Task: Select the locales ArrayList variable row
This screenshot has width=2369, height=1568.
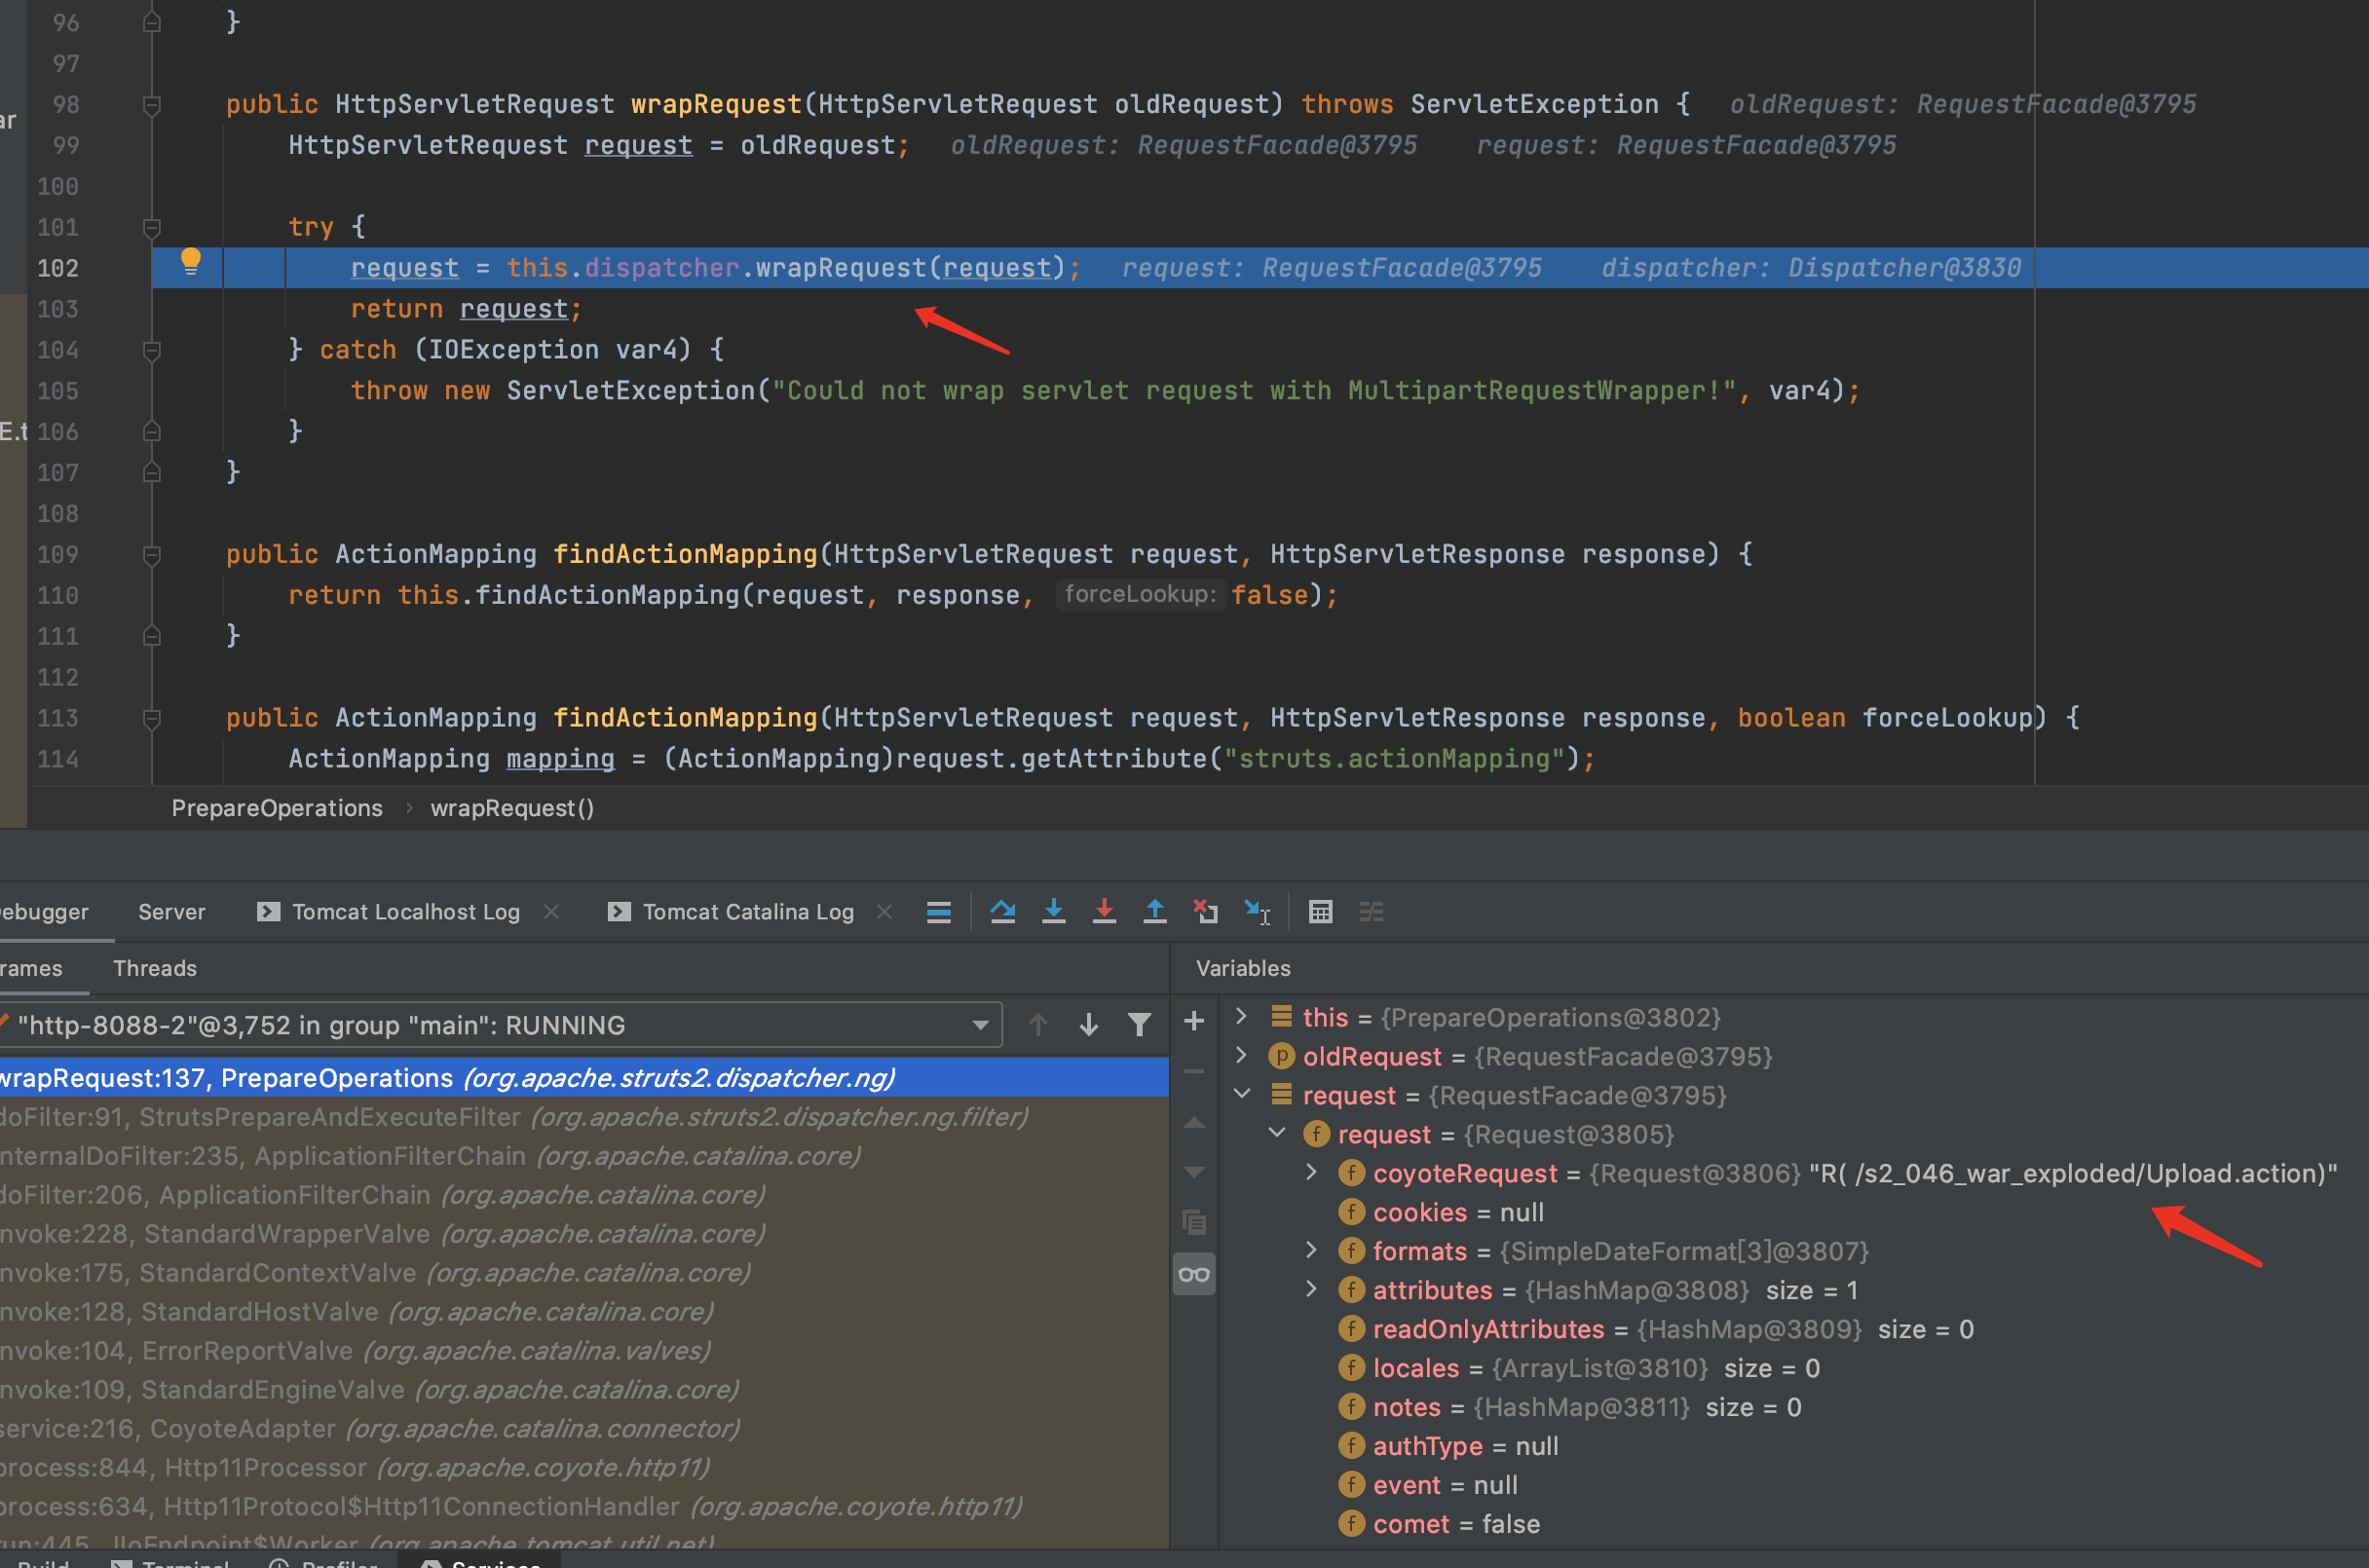Action: (1794, 1368)
